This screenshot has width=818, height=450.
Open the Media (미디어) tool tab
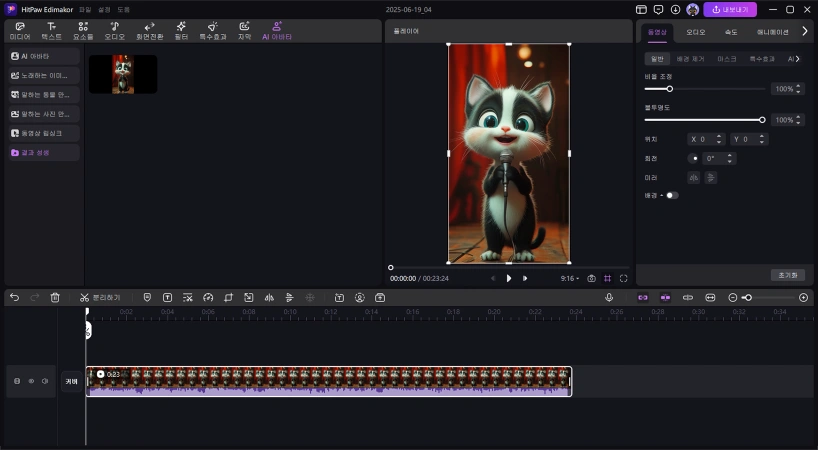coord(20,31)
